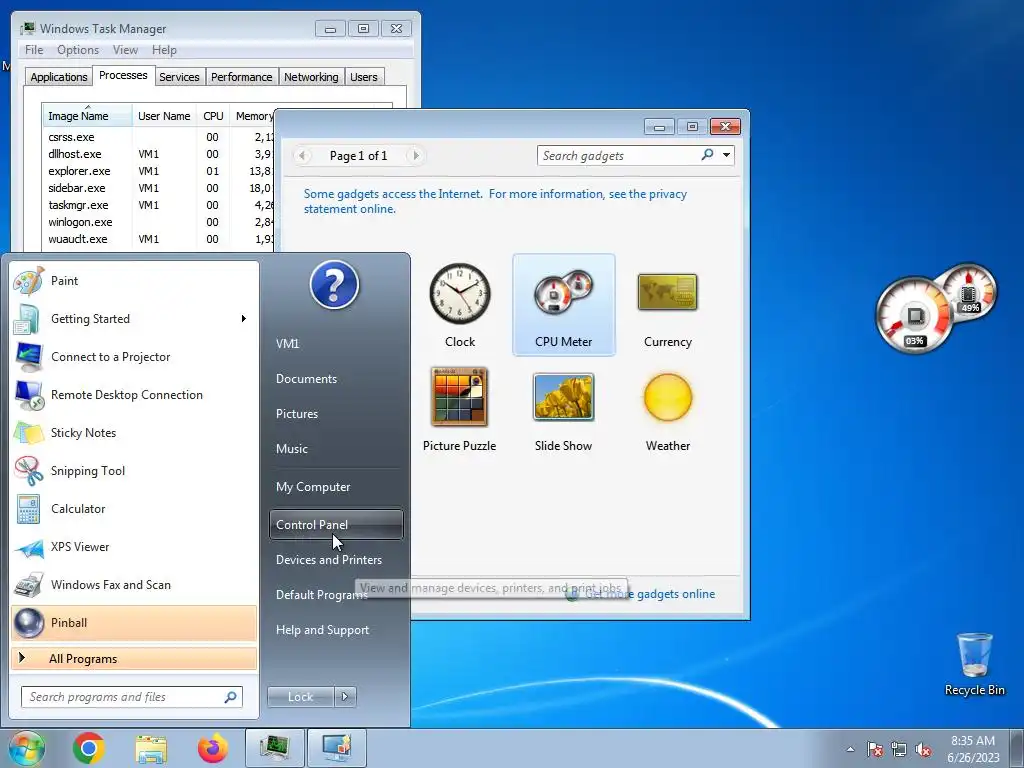The image size is (1024, 768).
Task: Switch to Networking tab
Action: (311, 77)
